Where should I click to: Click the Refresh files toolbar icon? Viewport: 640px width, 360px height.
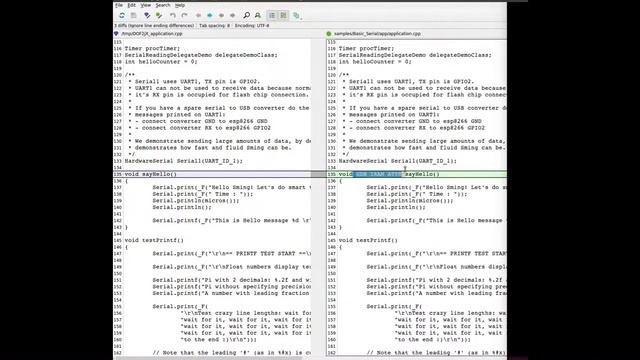[122, 16]
